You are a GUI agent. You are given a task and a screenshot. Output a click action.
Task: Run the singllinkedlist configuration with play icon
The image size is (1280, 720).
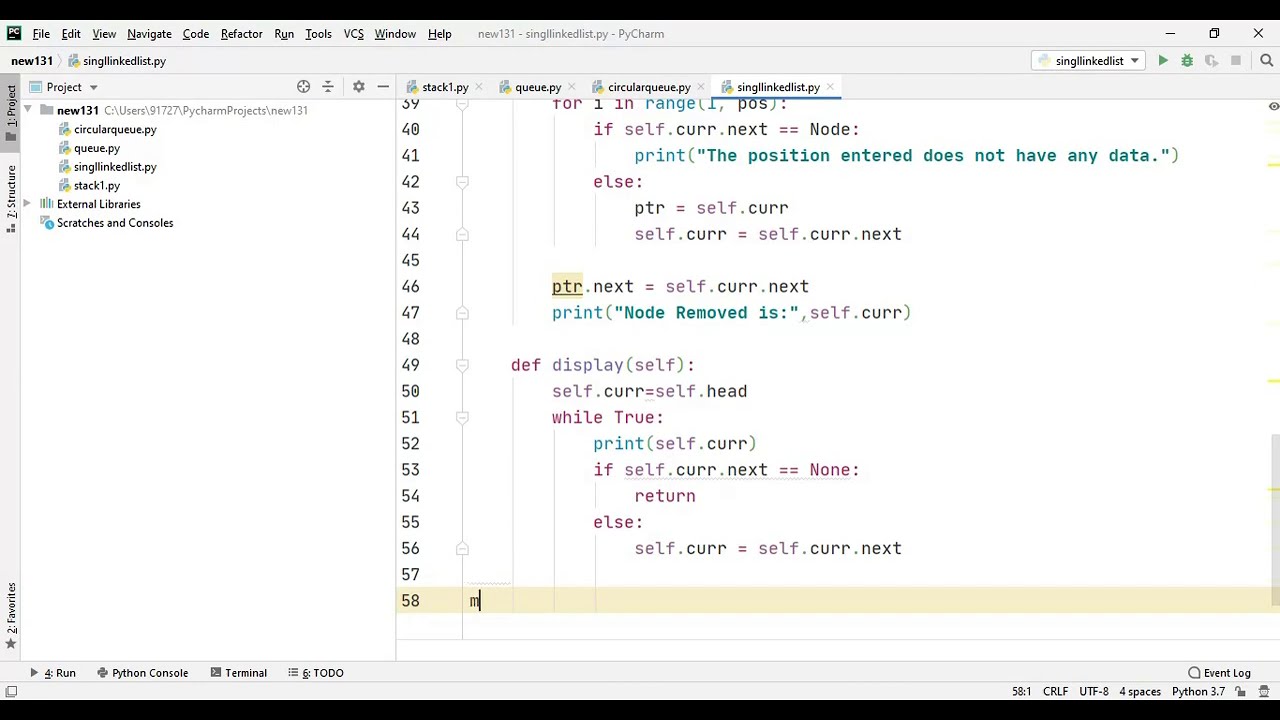[1163, 61]
